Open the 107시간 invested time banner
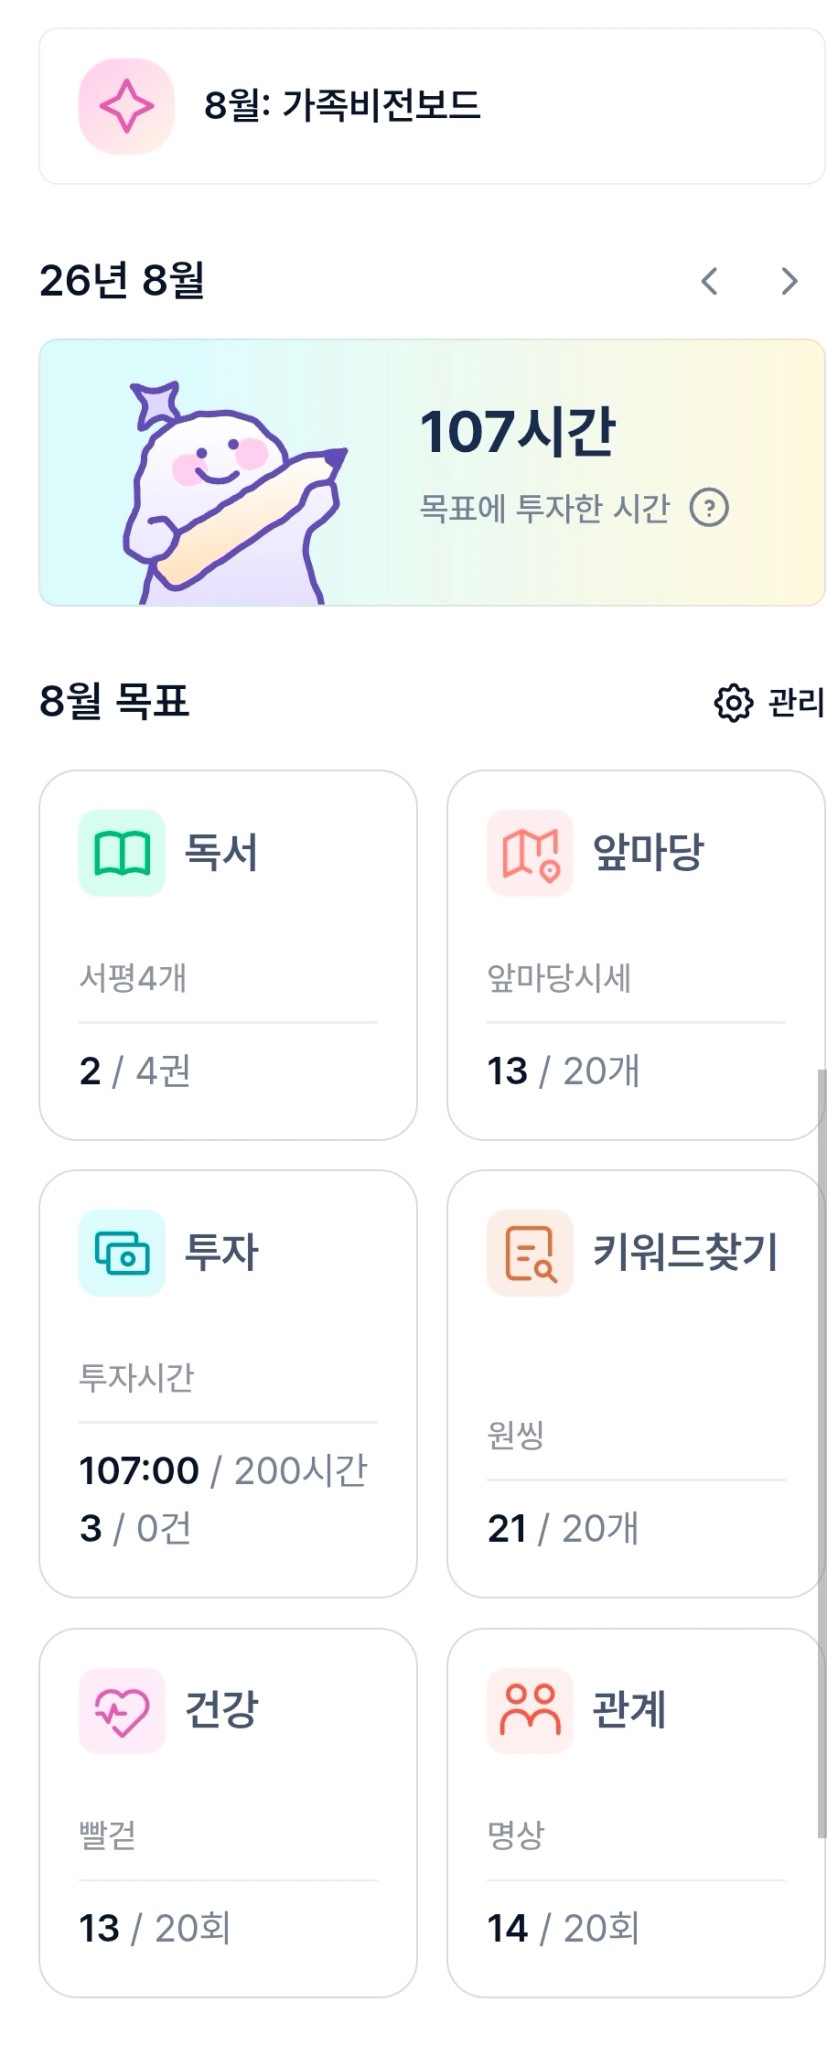Viewport: 827px width, 2045px height. [x=432, y=472]
